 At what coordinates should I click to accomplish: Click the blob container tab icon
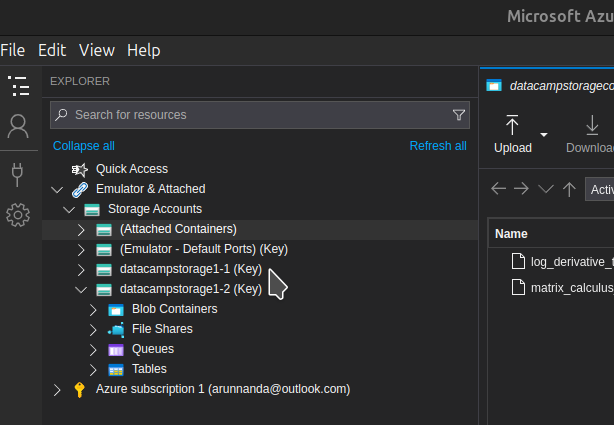(494, 85)
